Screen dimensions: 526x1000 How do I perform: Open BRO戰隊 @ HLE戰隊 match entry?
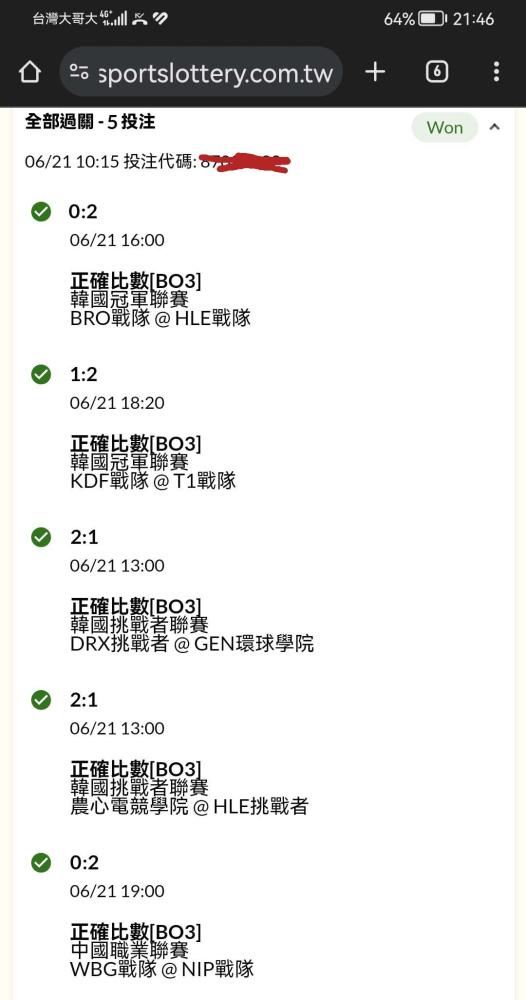[x=161, y=318]
